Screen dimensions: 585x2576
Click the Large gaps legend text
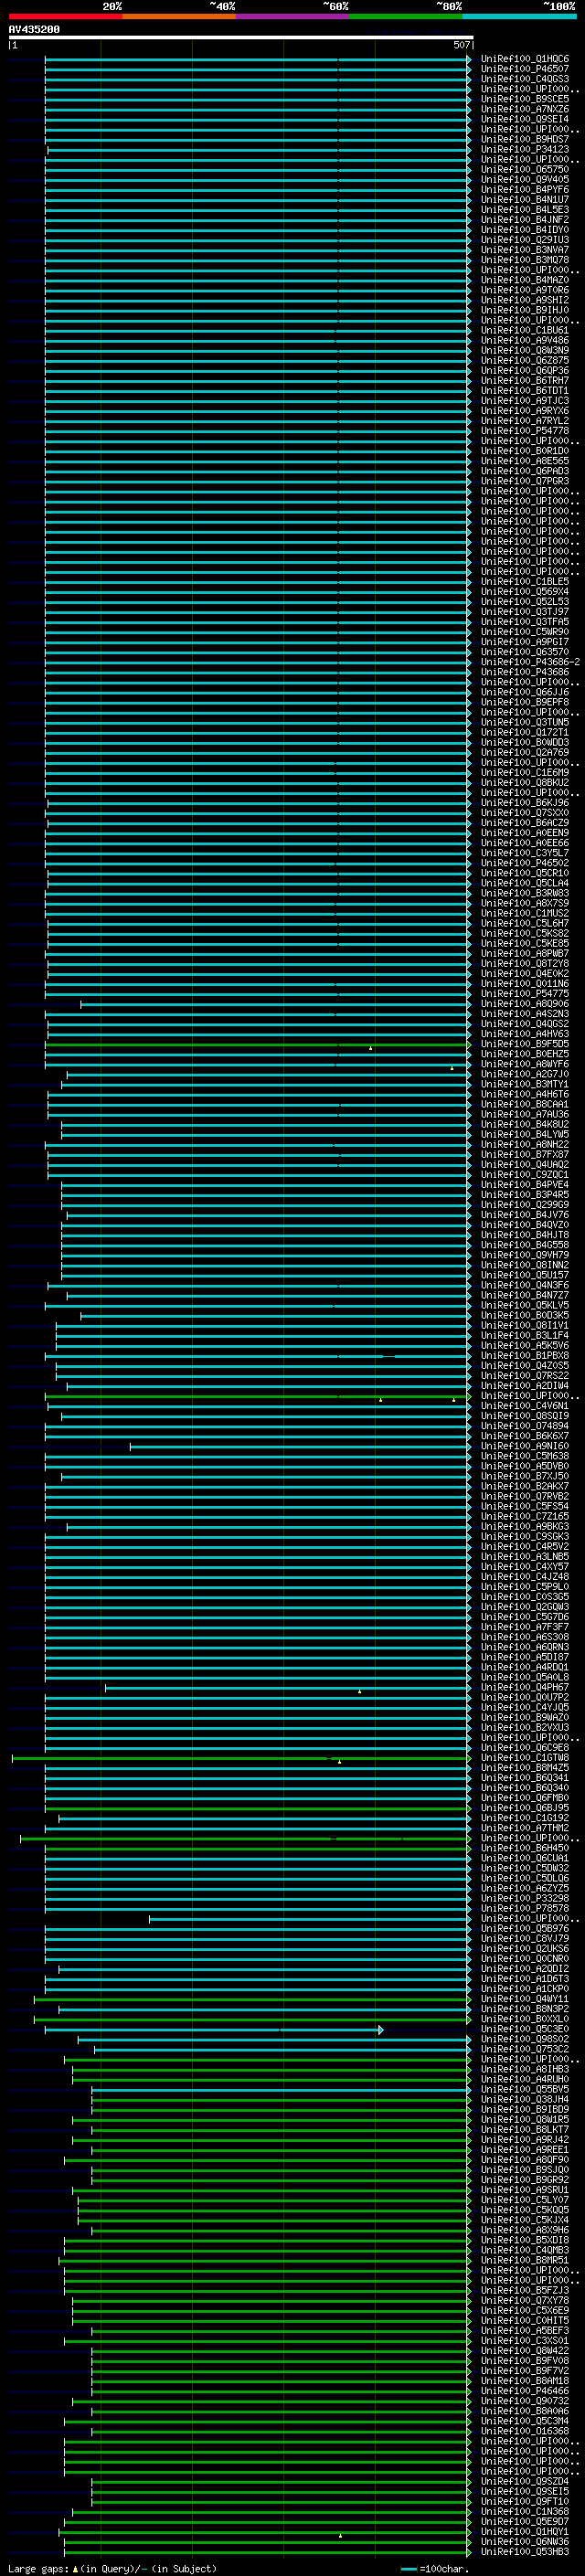113,2568
